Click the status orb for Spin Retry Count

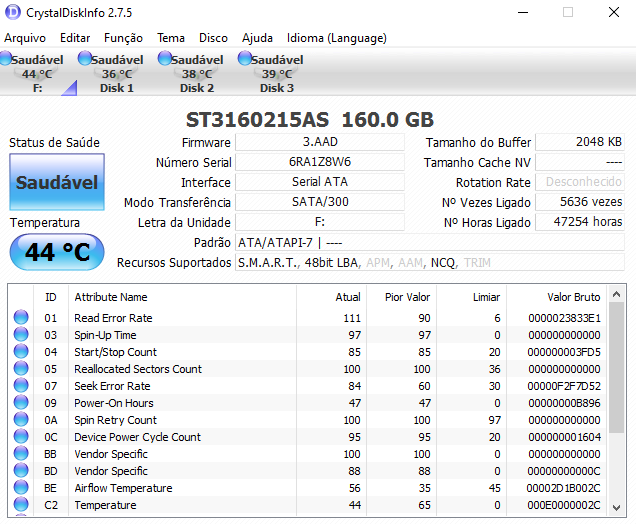point(21,420)
